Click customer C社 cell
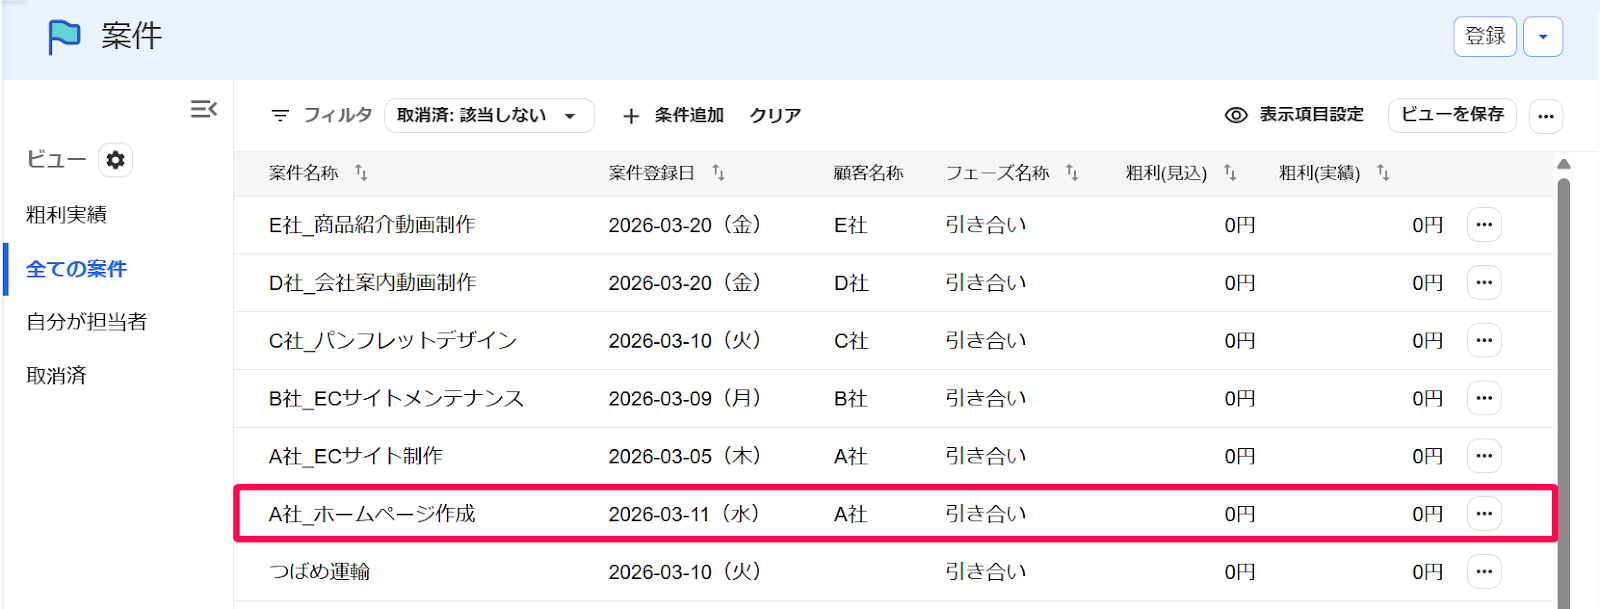This screenshot has height=609, width=1600. point(851,341)
